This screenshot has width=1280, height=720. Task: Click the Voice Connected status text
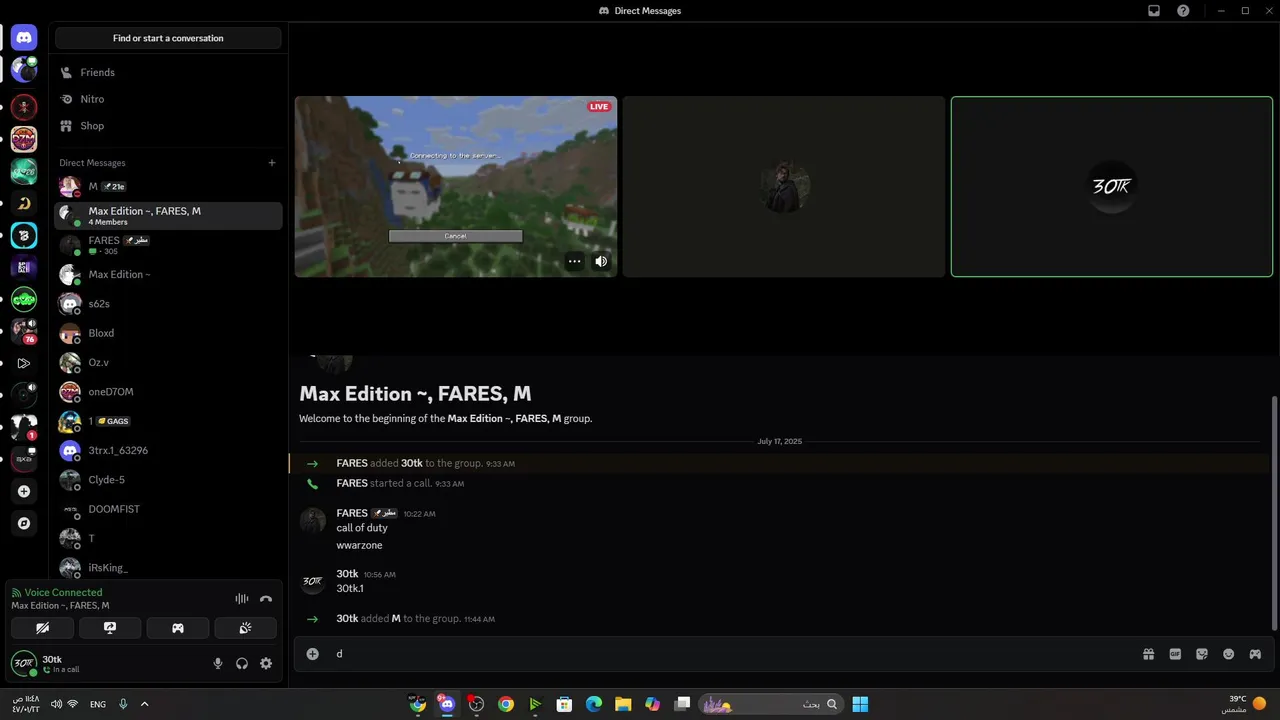[x=63, y=593]
